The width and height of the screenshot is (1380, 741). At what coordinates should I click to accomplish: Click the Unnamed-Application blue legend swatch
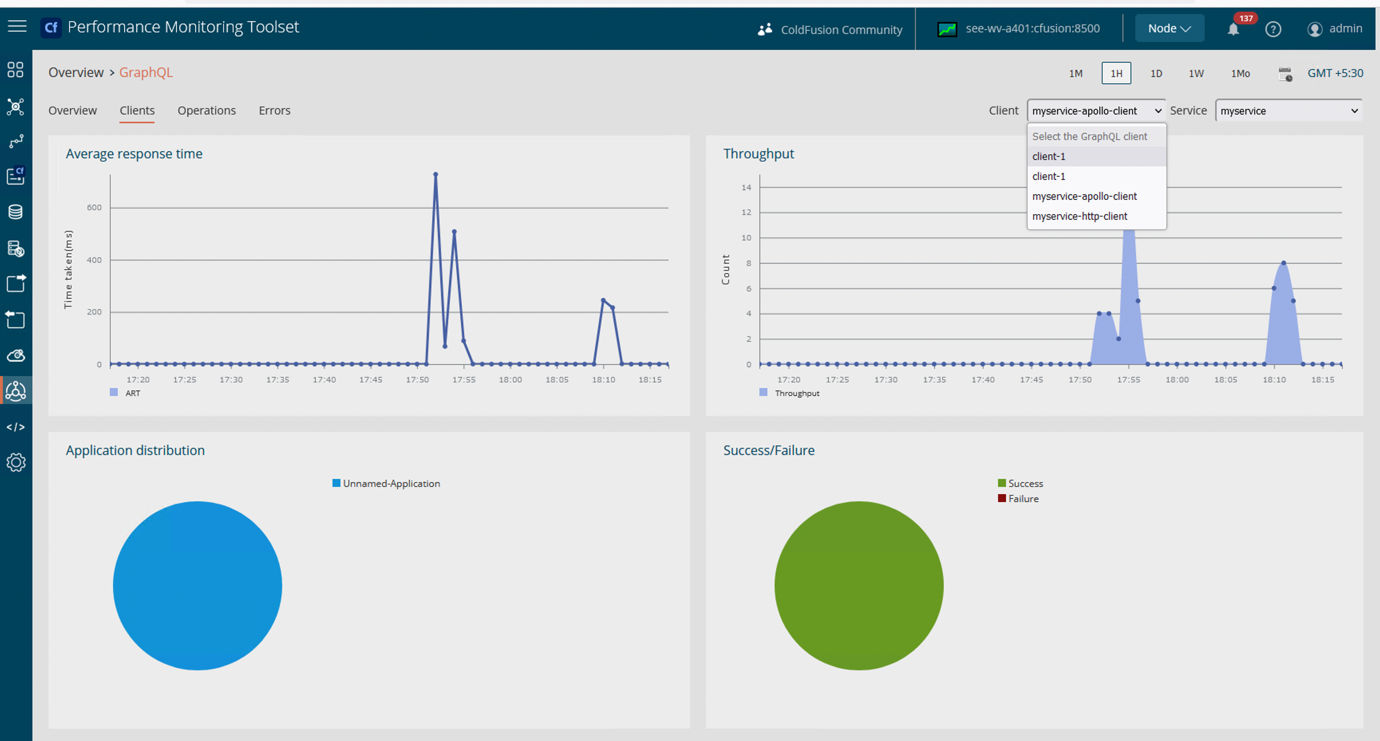(x=336, y=483)
